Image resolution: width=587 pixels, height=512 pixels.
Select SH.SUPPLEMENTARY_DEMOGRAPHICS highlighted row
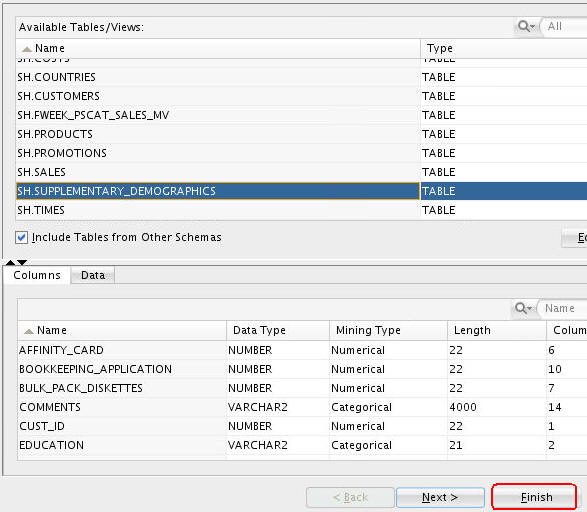301,191
